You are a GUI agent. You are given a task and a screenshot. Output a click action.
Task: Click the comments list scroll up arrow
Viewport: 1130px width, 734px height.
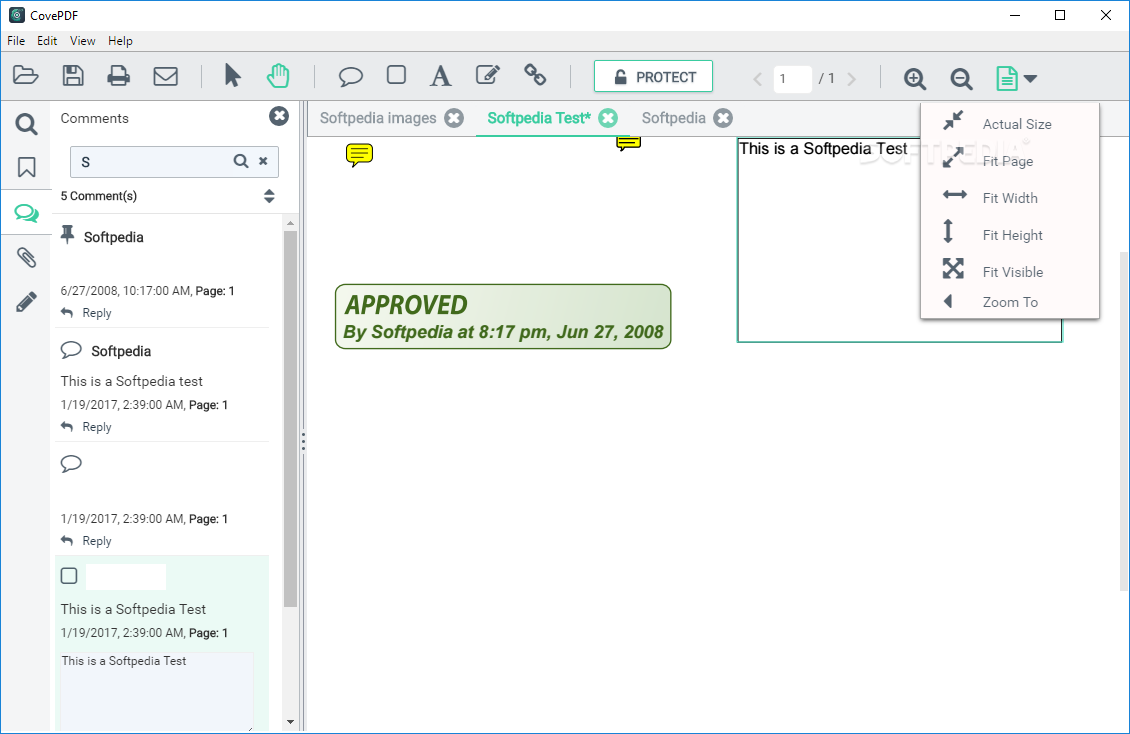[290, 223]
